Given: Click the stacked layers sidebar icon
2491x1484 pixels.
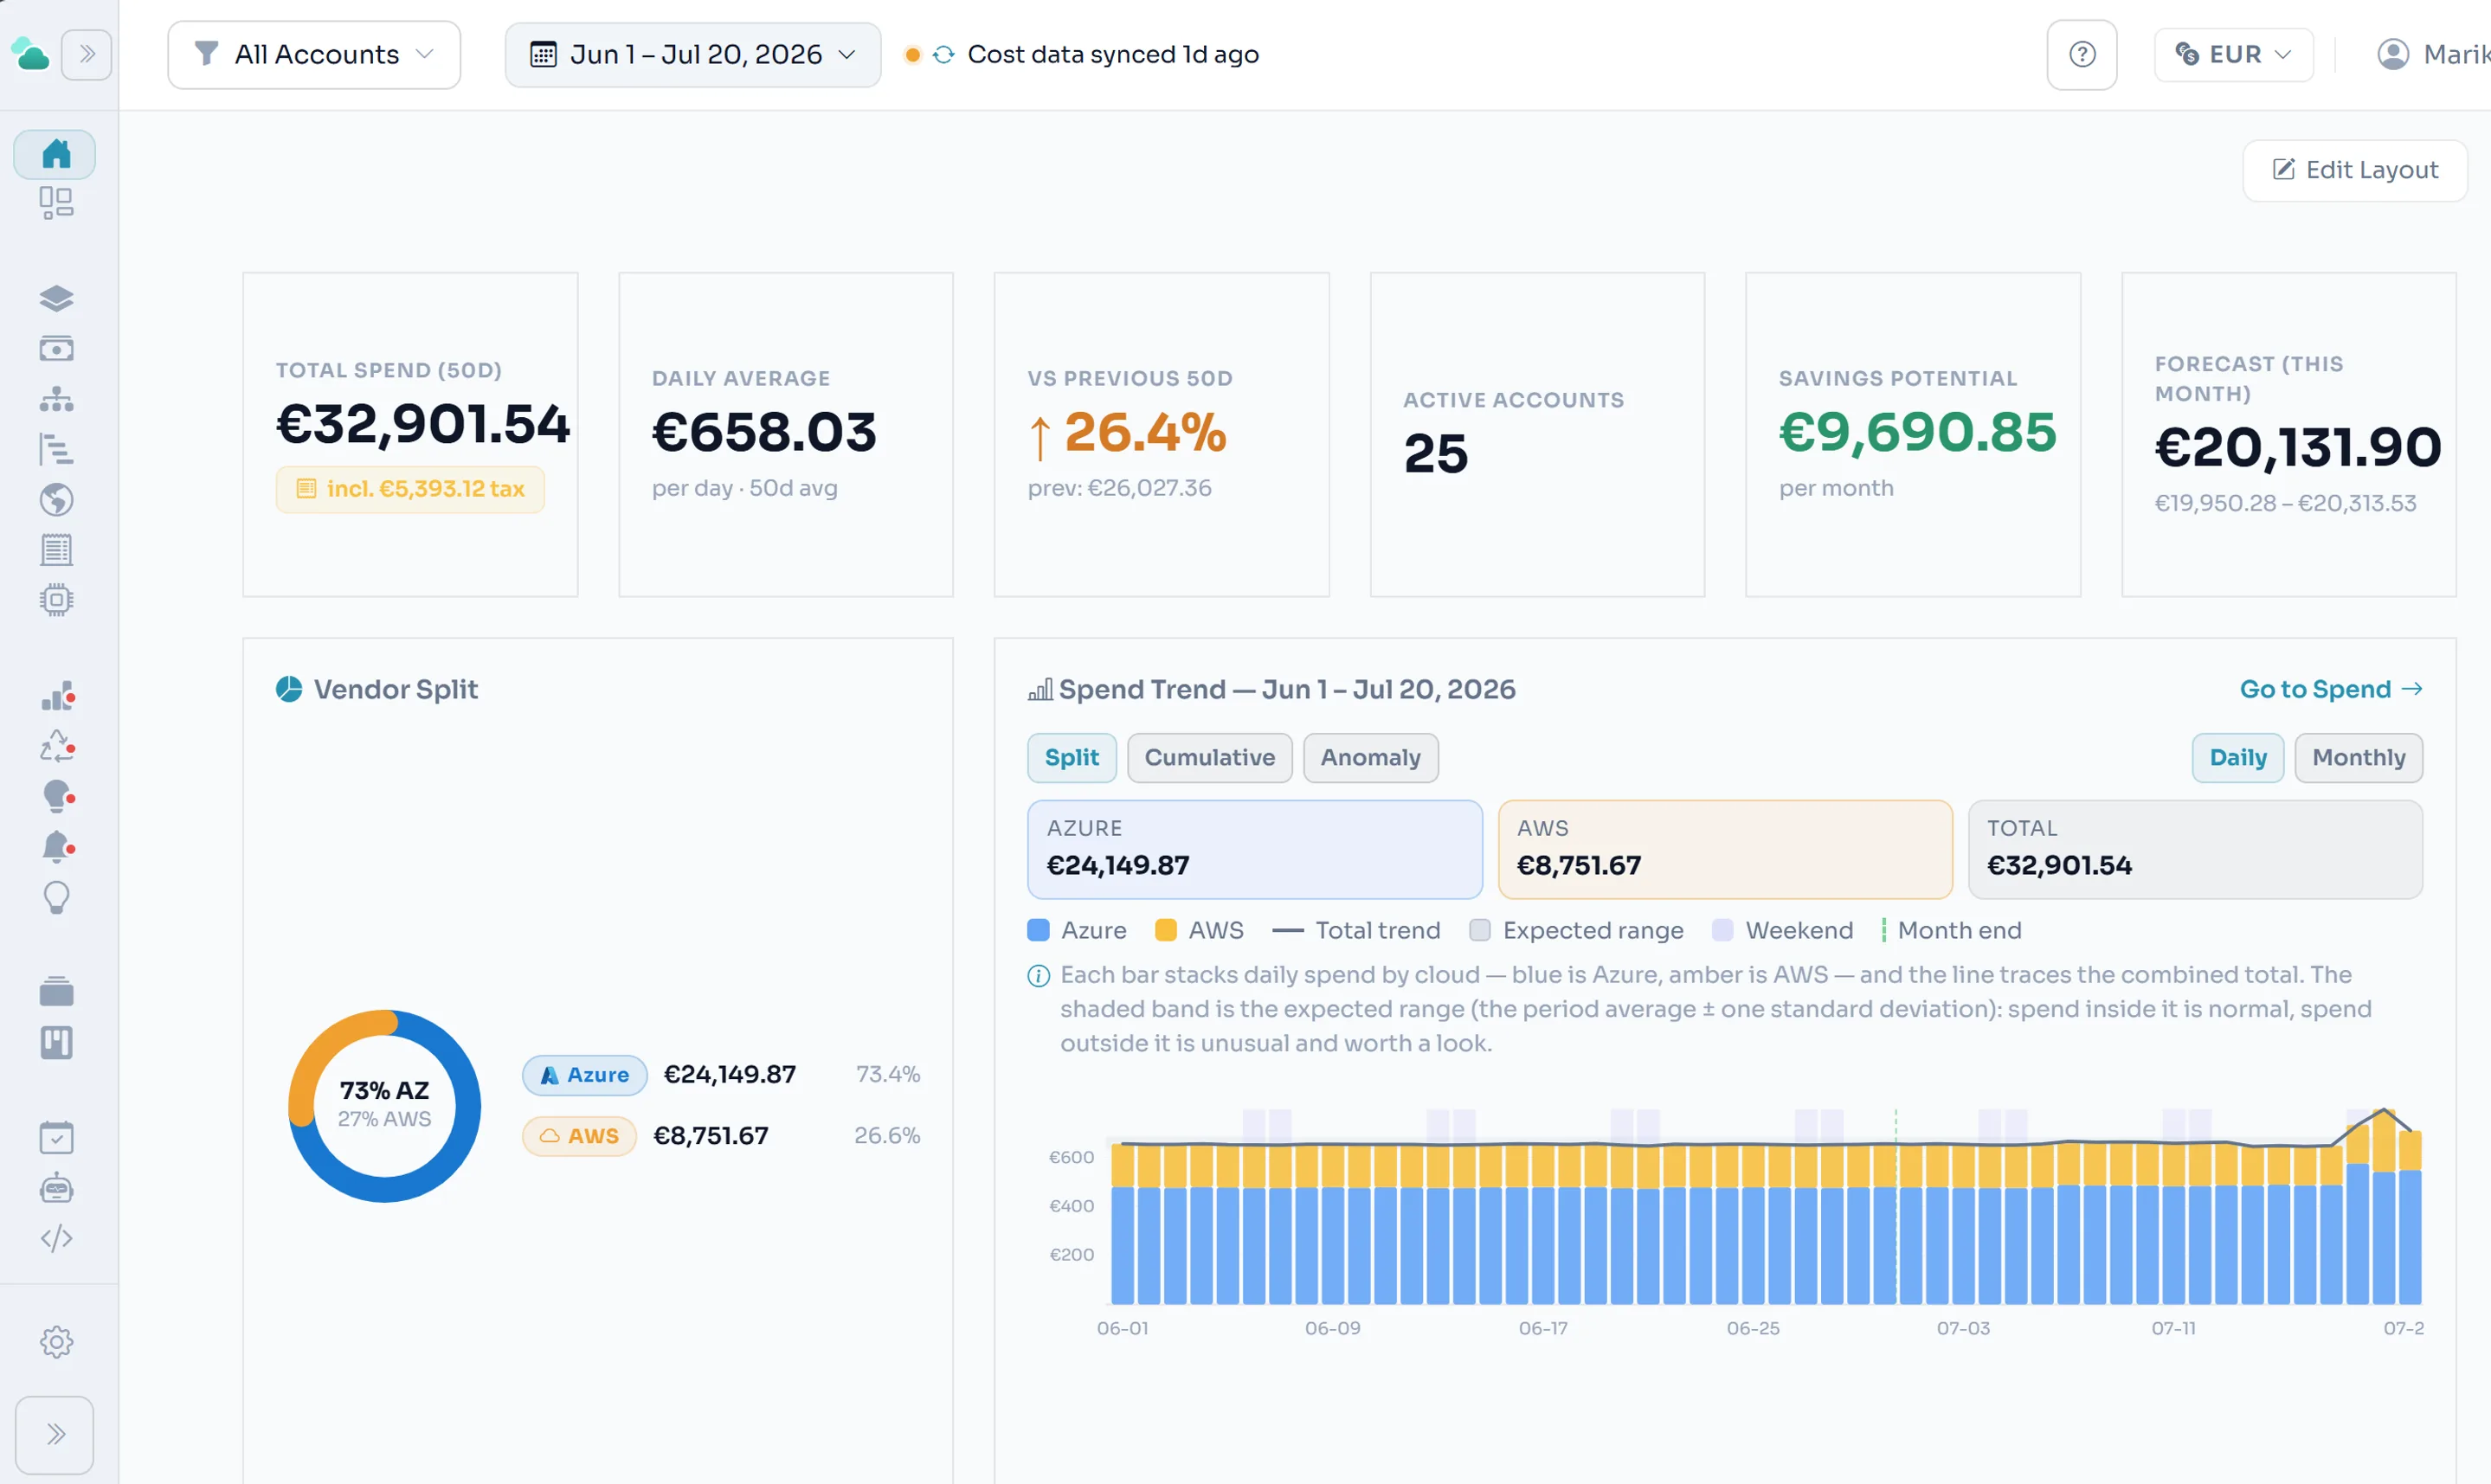Looking at the screenshot, I should pyautogui.click(x=56, y=298).
